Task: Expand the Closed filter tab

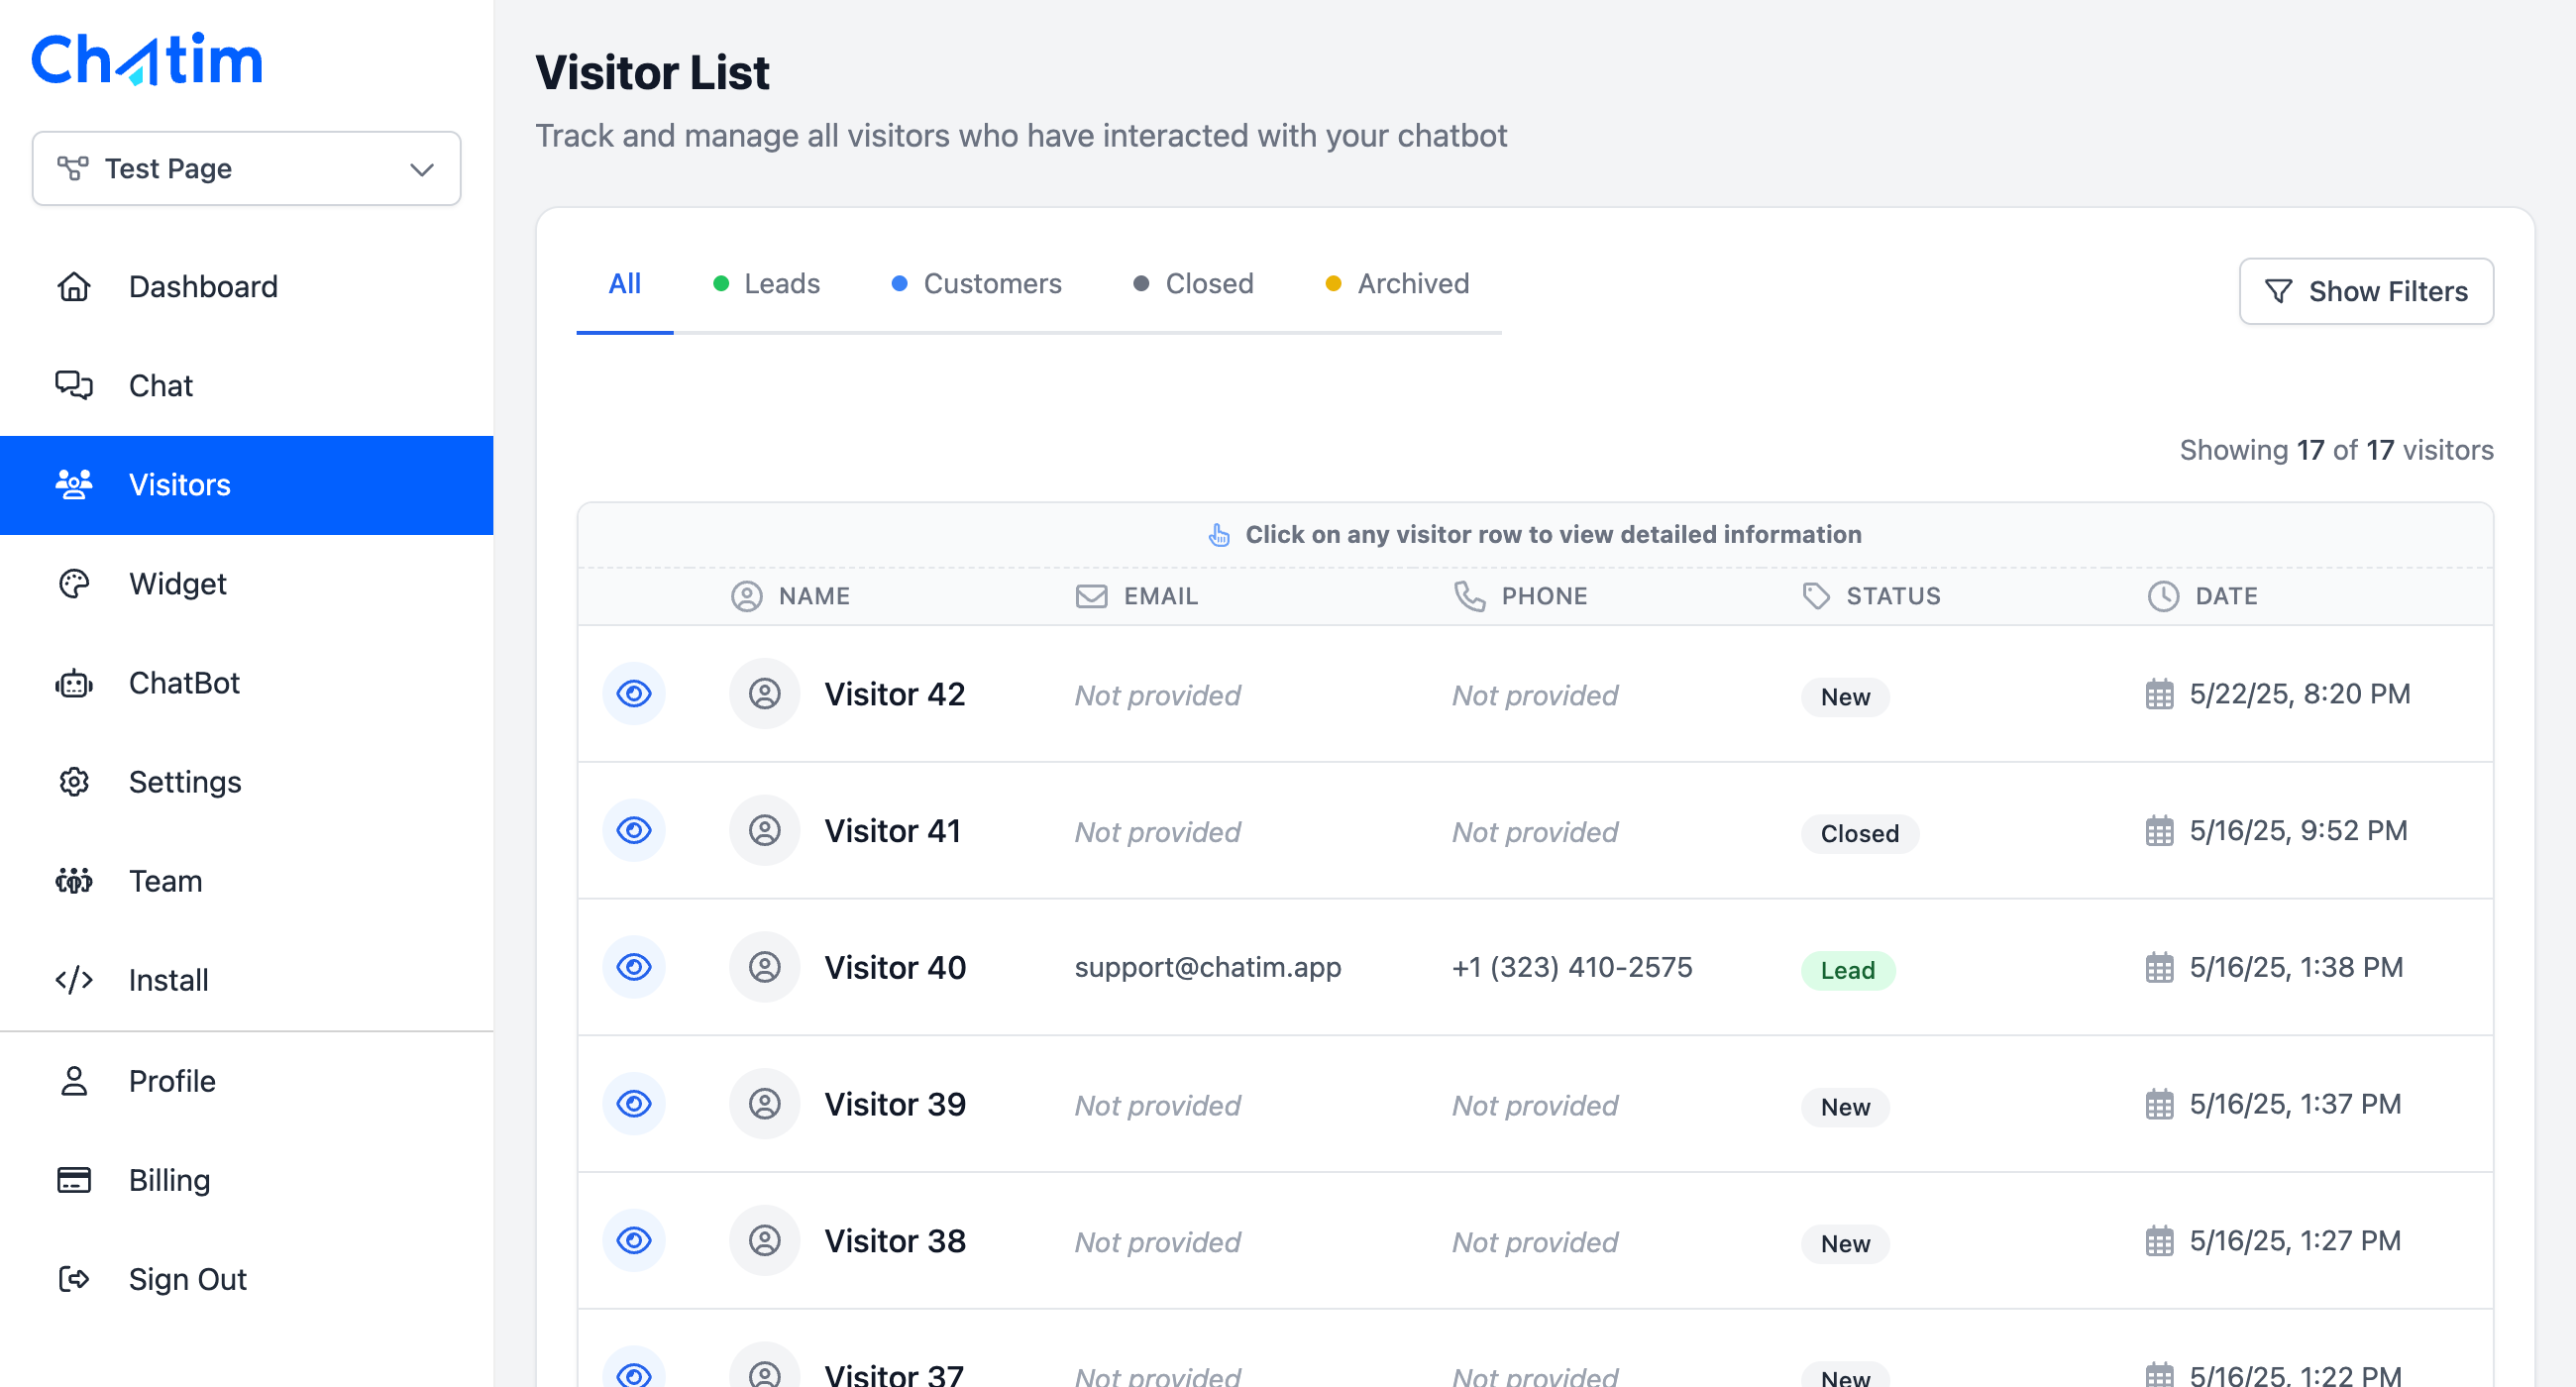Action: coord(1193,284)
